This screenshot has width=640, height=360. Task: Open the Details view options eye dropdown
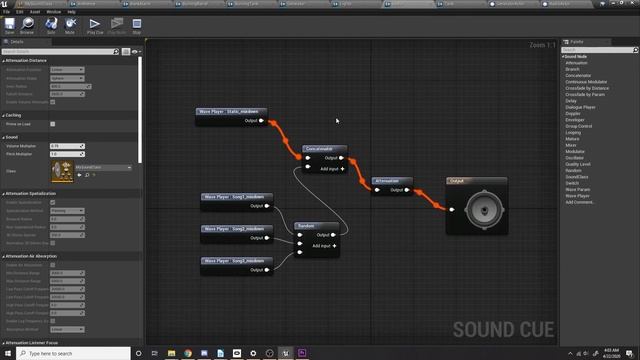point(136,52)
